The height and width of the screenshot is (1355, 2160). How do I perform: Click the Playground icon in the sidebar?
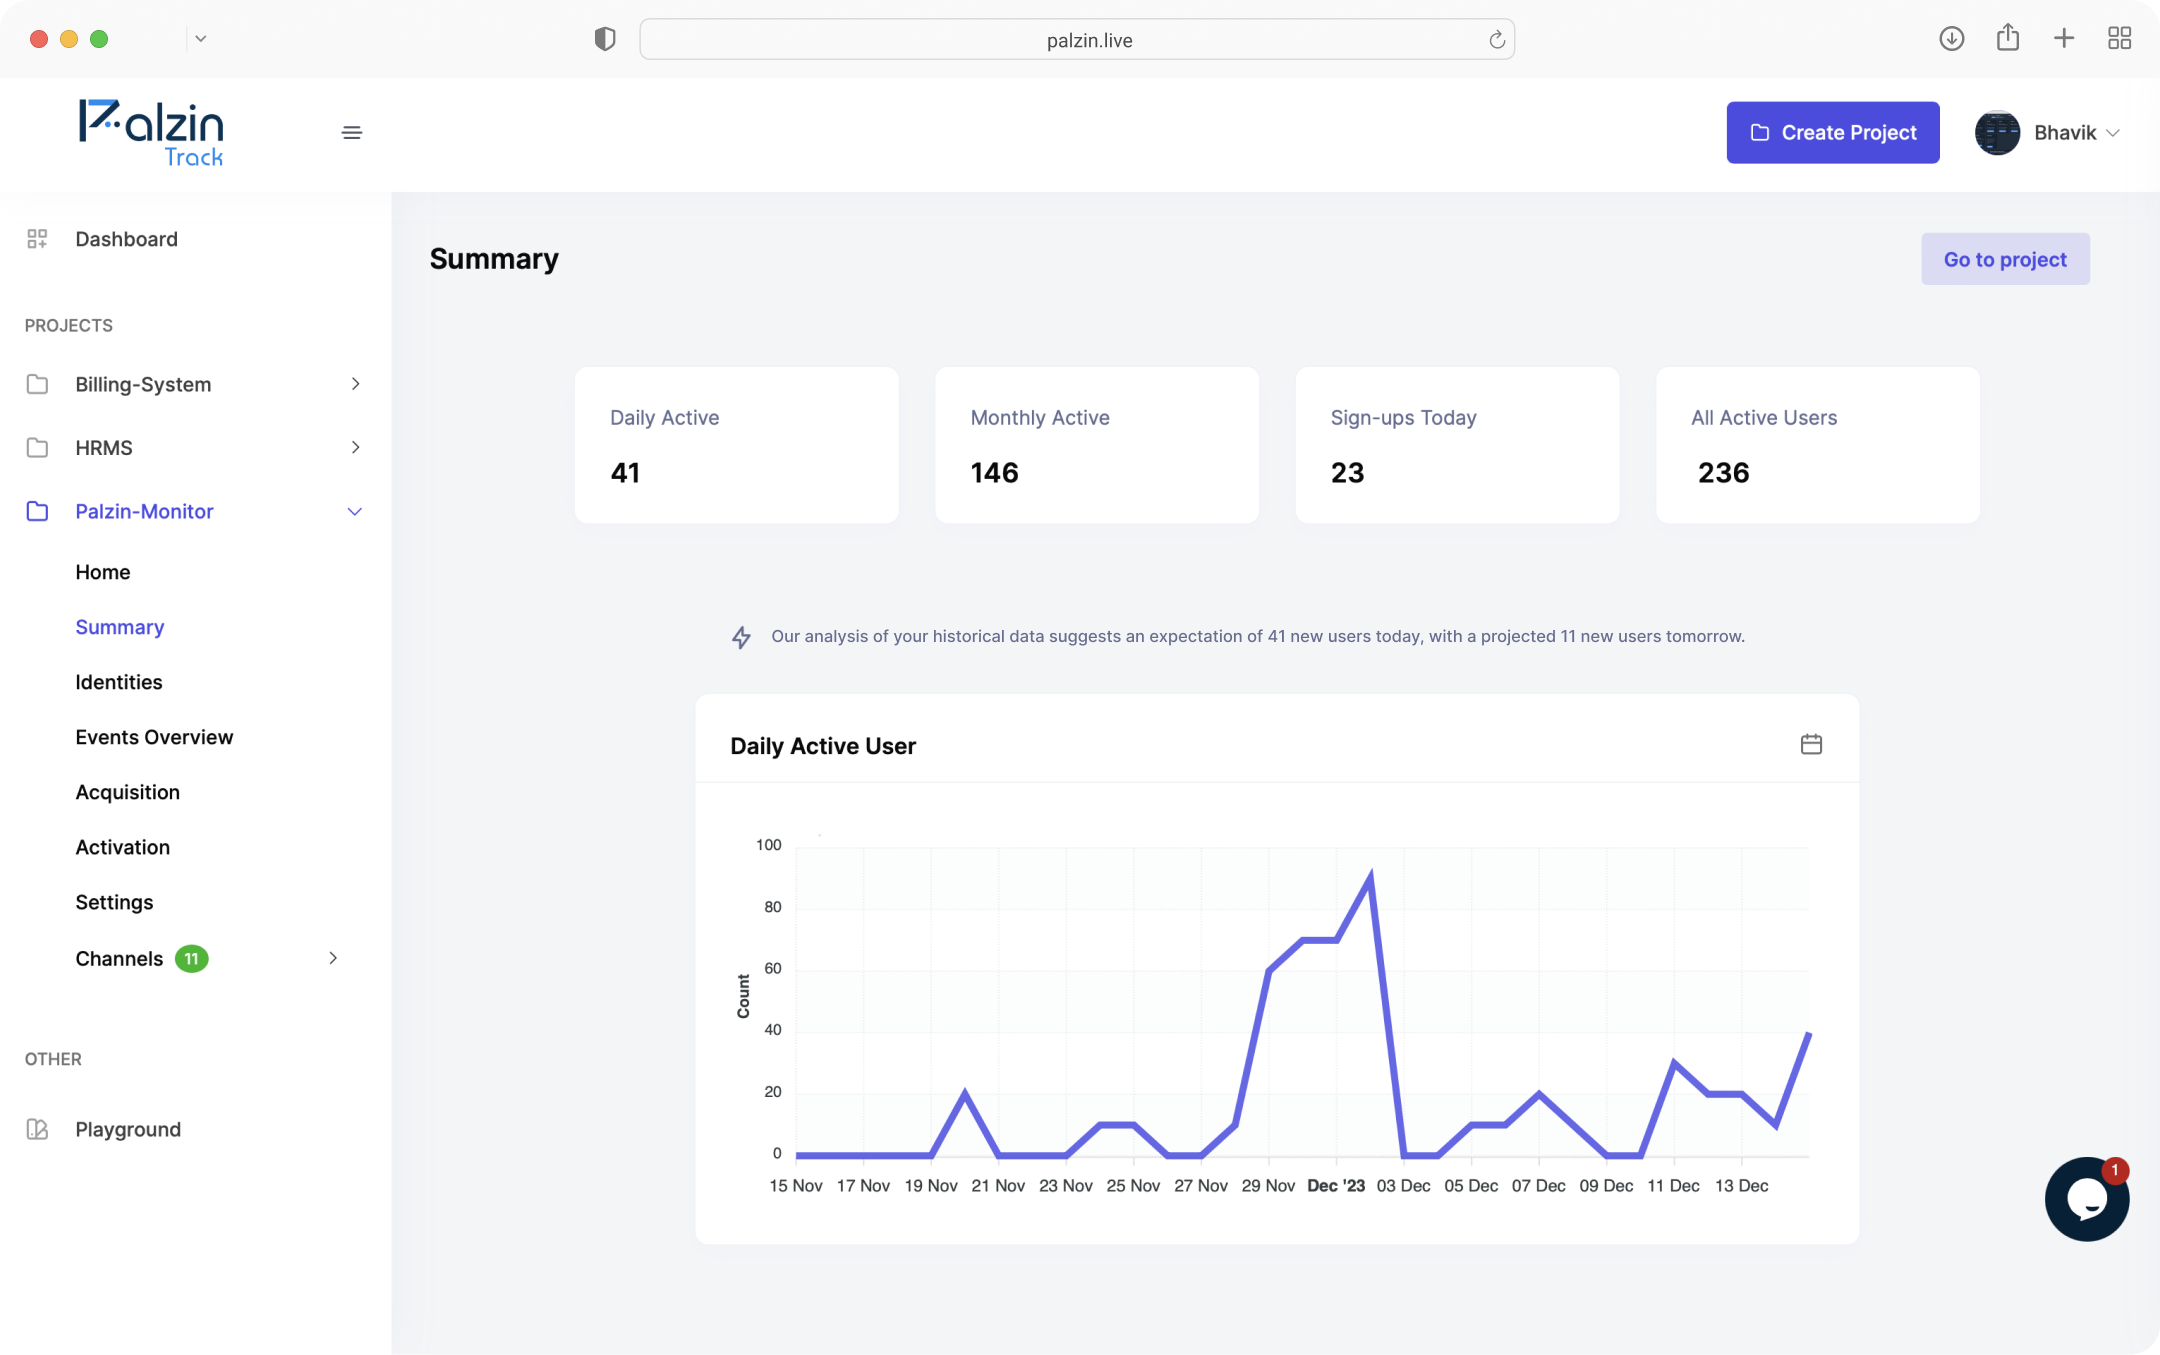pyautogui.click(x=37, y=1129)
